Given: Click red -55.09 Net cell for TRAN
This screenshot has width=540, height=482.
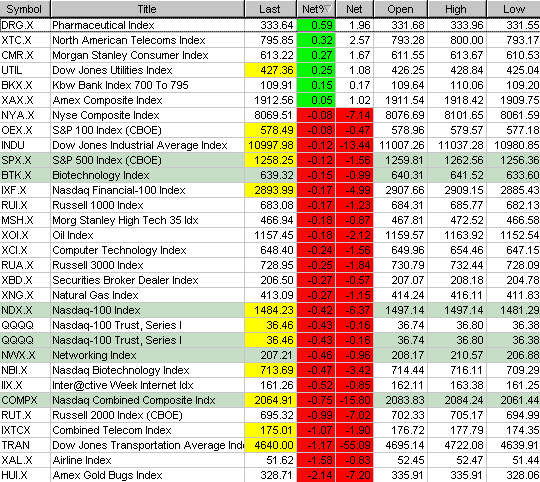Looking at the screenshot, I should 354,445.
